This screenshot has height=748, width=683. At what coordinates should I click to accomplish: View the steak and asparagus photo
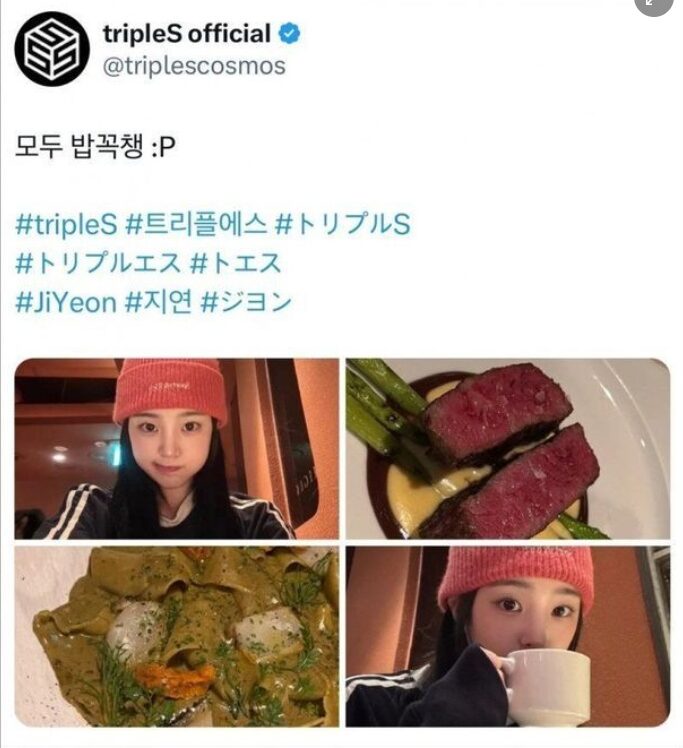[x=508, y=448]
